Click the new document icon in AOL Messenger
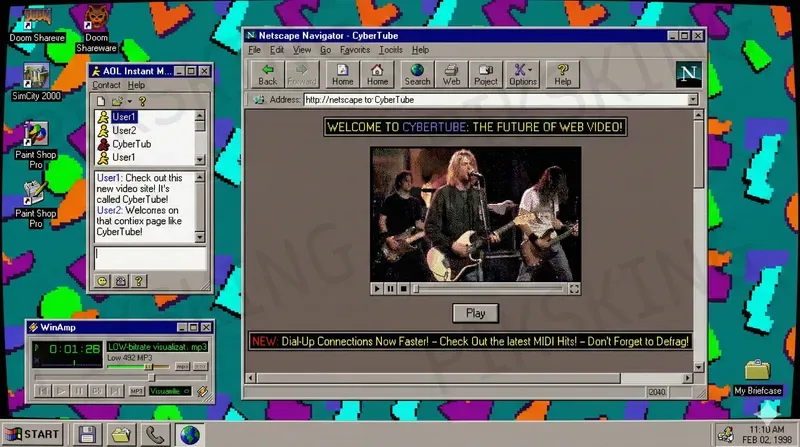Screen dimensions: 800x447 point(101,101)
